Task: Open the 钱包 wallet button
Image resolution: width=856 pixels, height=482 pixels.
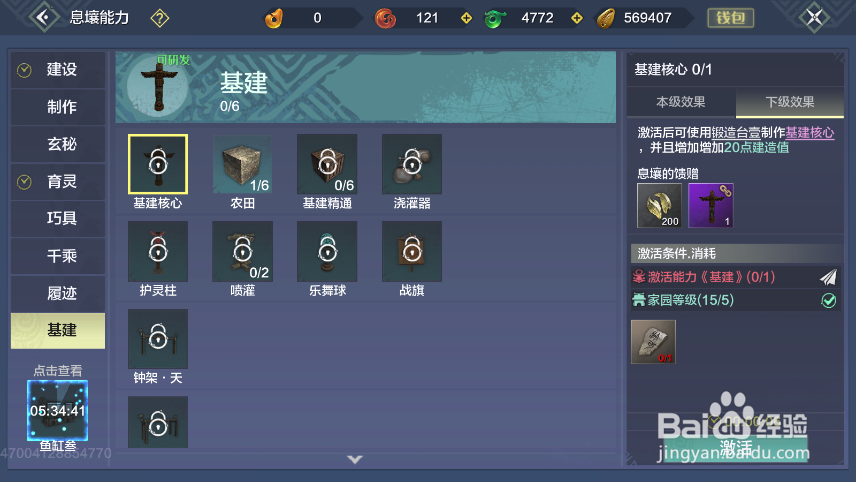Action: pos(730,18)
